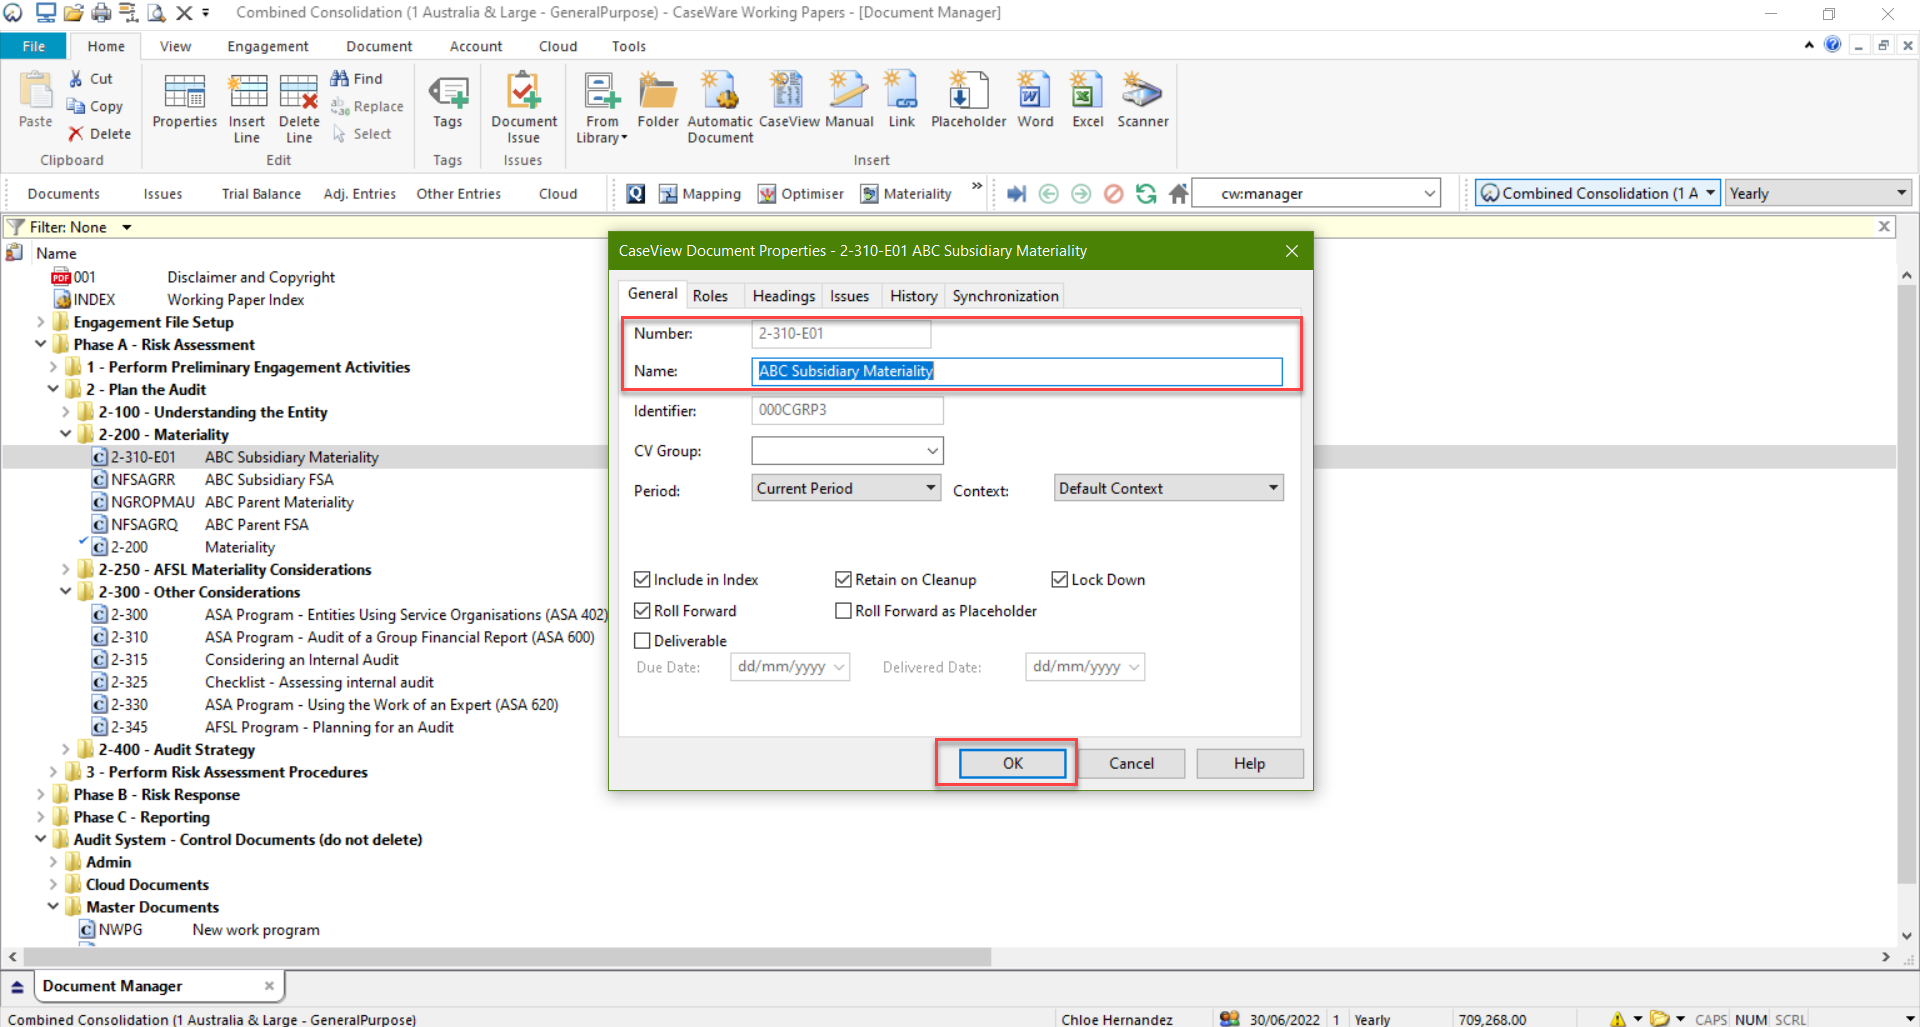Open the Engagement ribbon tab

pos(268,46)
